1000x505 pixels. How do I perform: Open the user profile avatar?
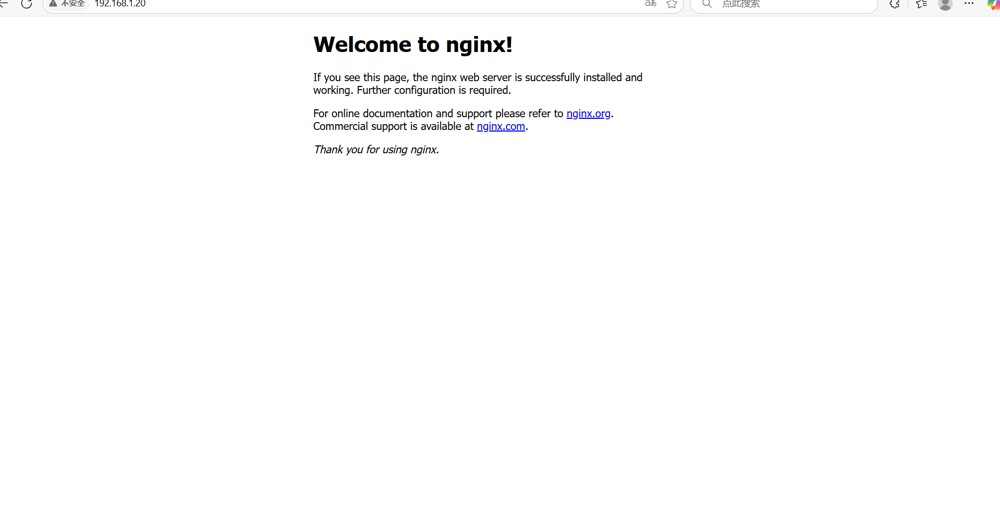tap(945, 4)
